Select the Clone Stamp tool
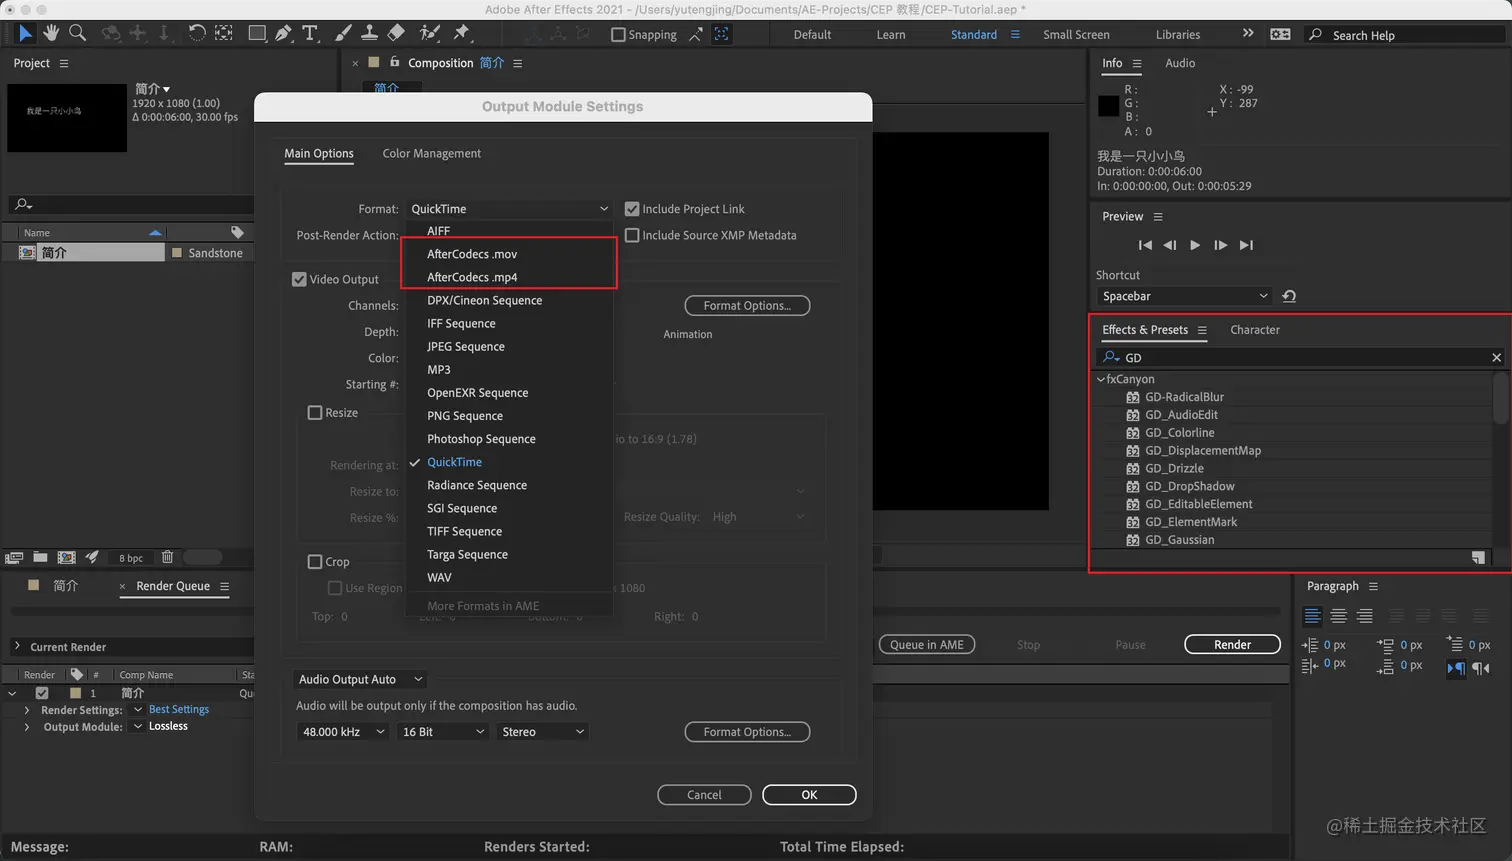 click(369, 33)
